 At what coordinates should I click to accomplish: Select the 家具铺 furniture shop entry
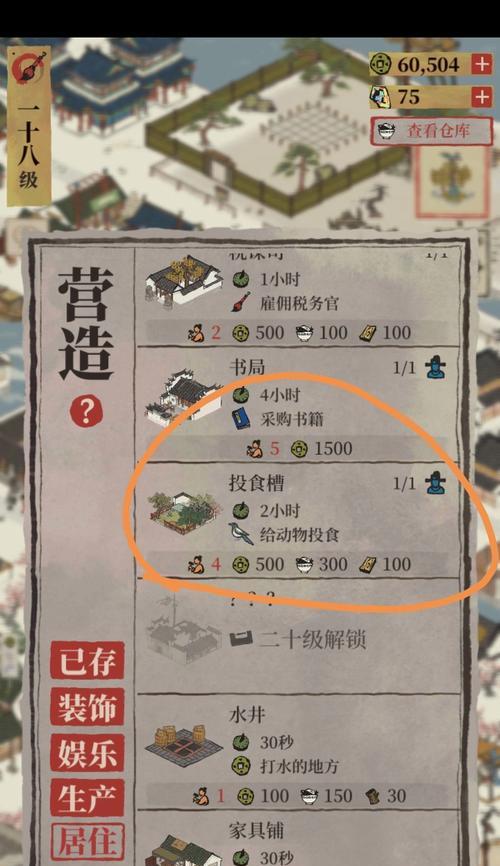(x=298, y=838)
